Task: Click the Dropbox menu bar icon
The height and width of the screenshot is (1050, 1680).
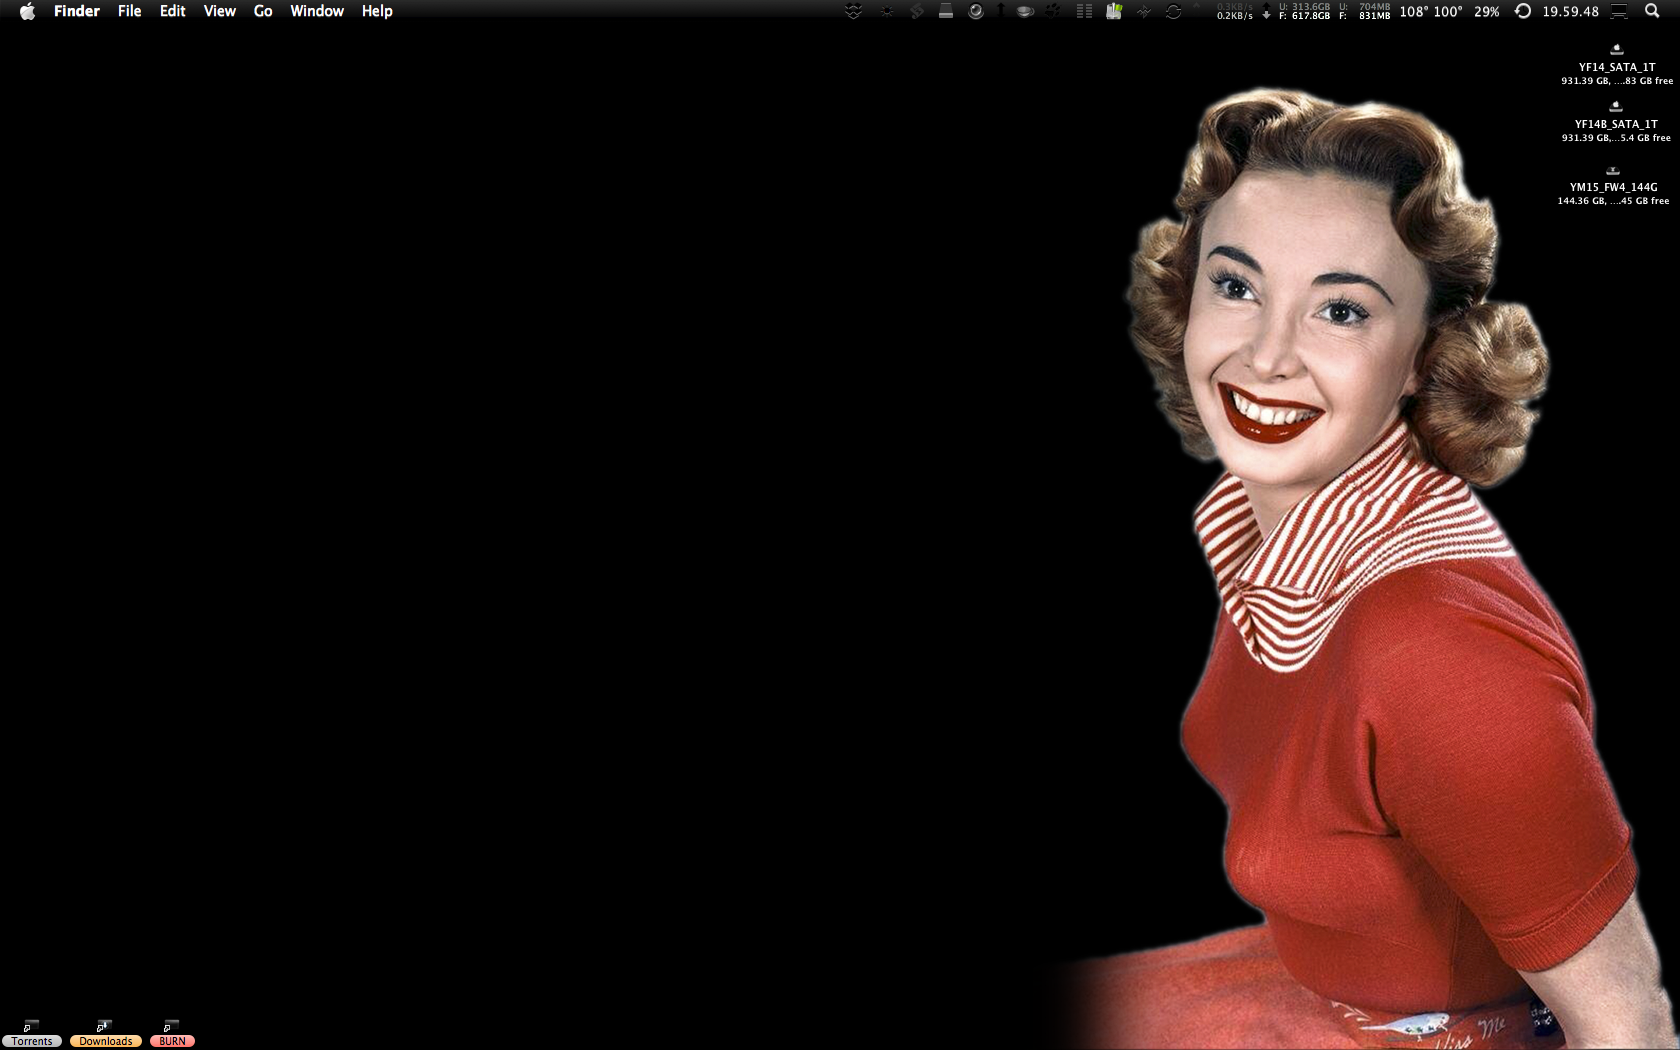Action: click(x=853, y=11)
